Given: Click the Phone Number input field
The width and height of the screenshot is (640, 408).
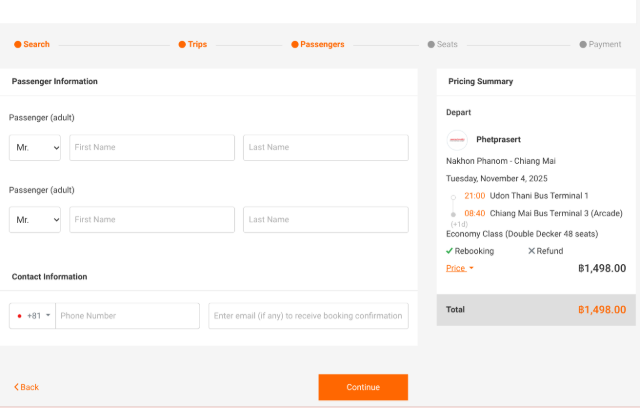Looking at the screenshot, I should (x=127, y=316).
